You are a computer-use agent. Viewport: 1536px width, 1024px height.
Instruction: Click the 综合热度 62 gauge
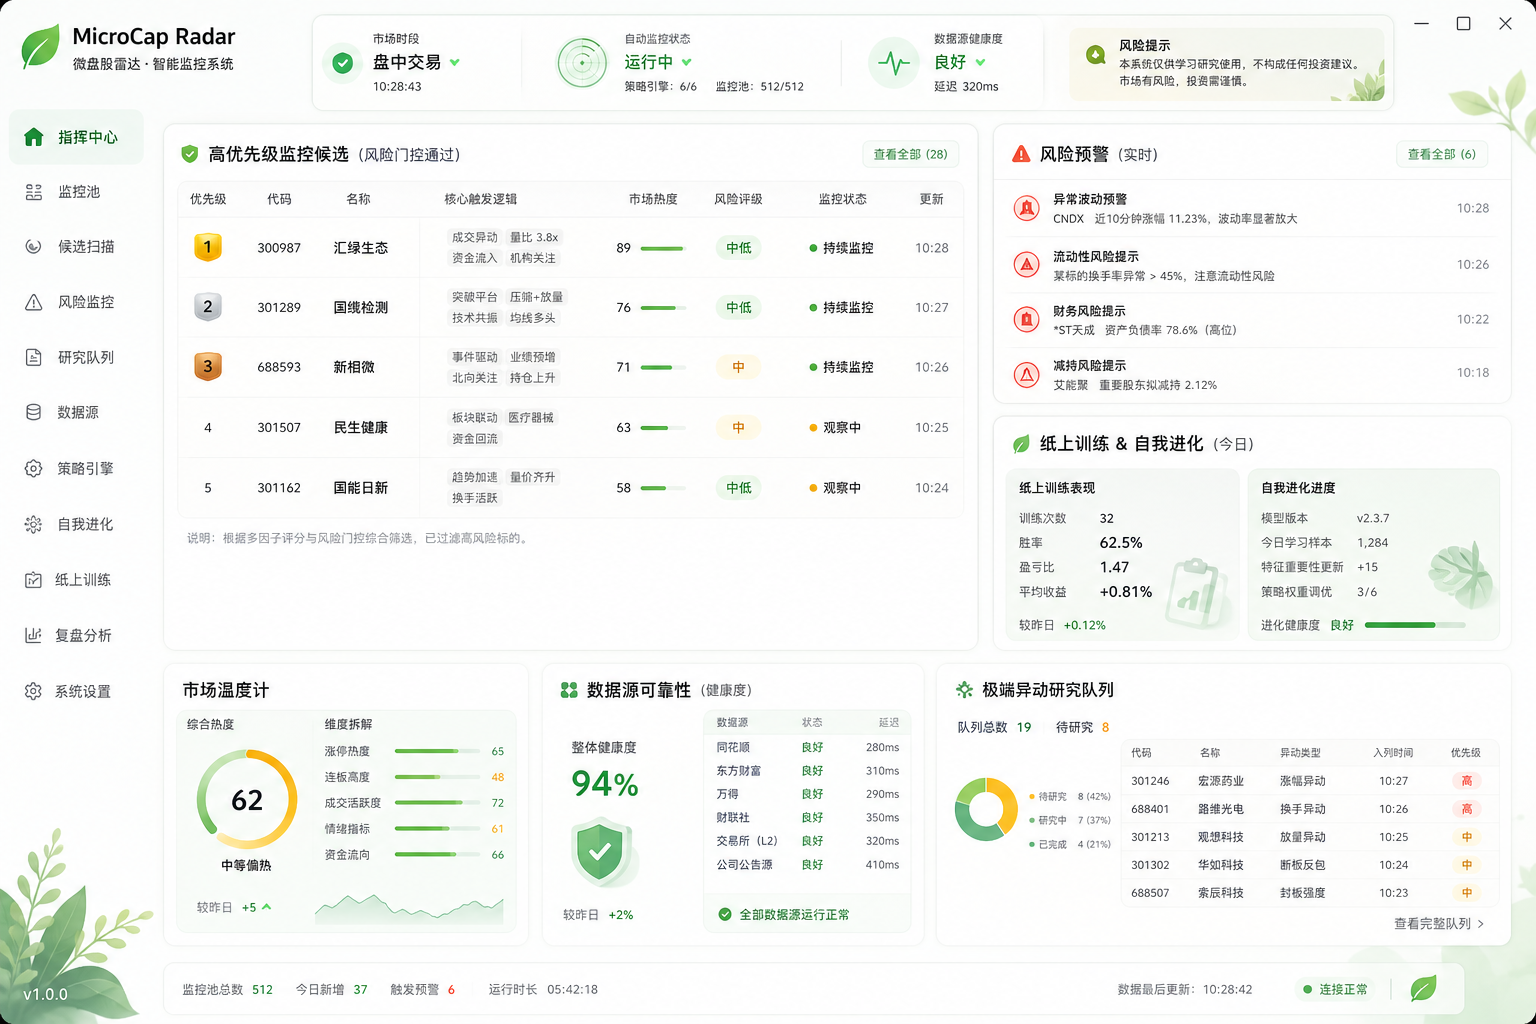pos(247,800)
